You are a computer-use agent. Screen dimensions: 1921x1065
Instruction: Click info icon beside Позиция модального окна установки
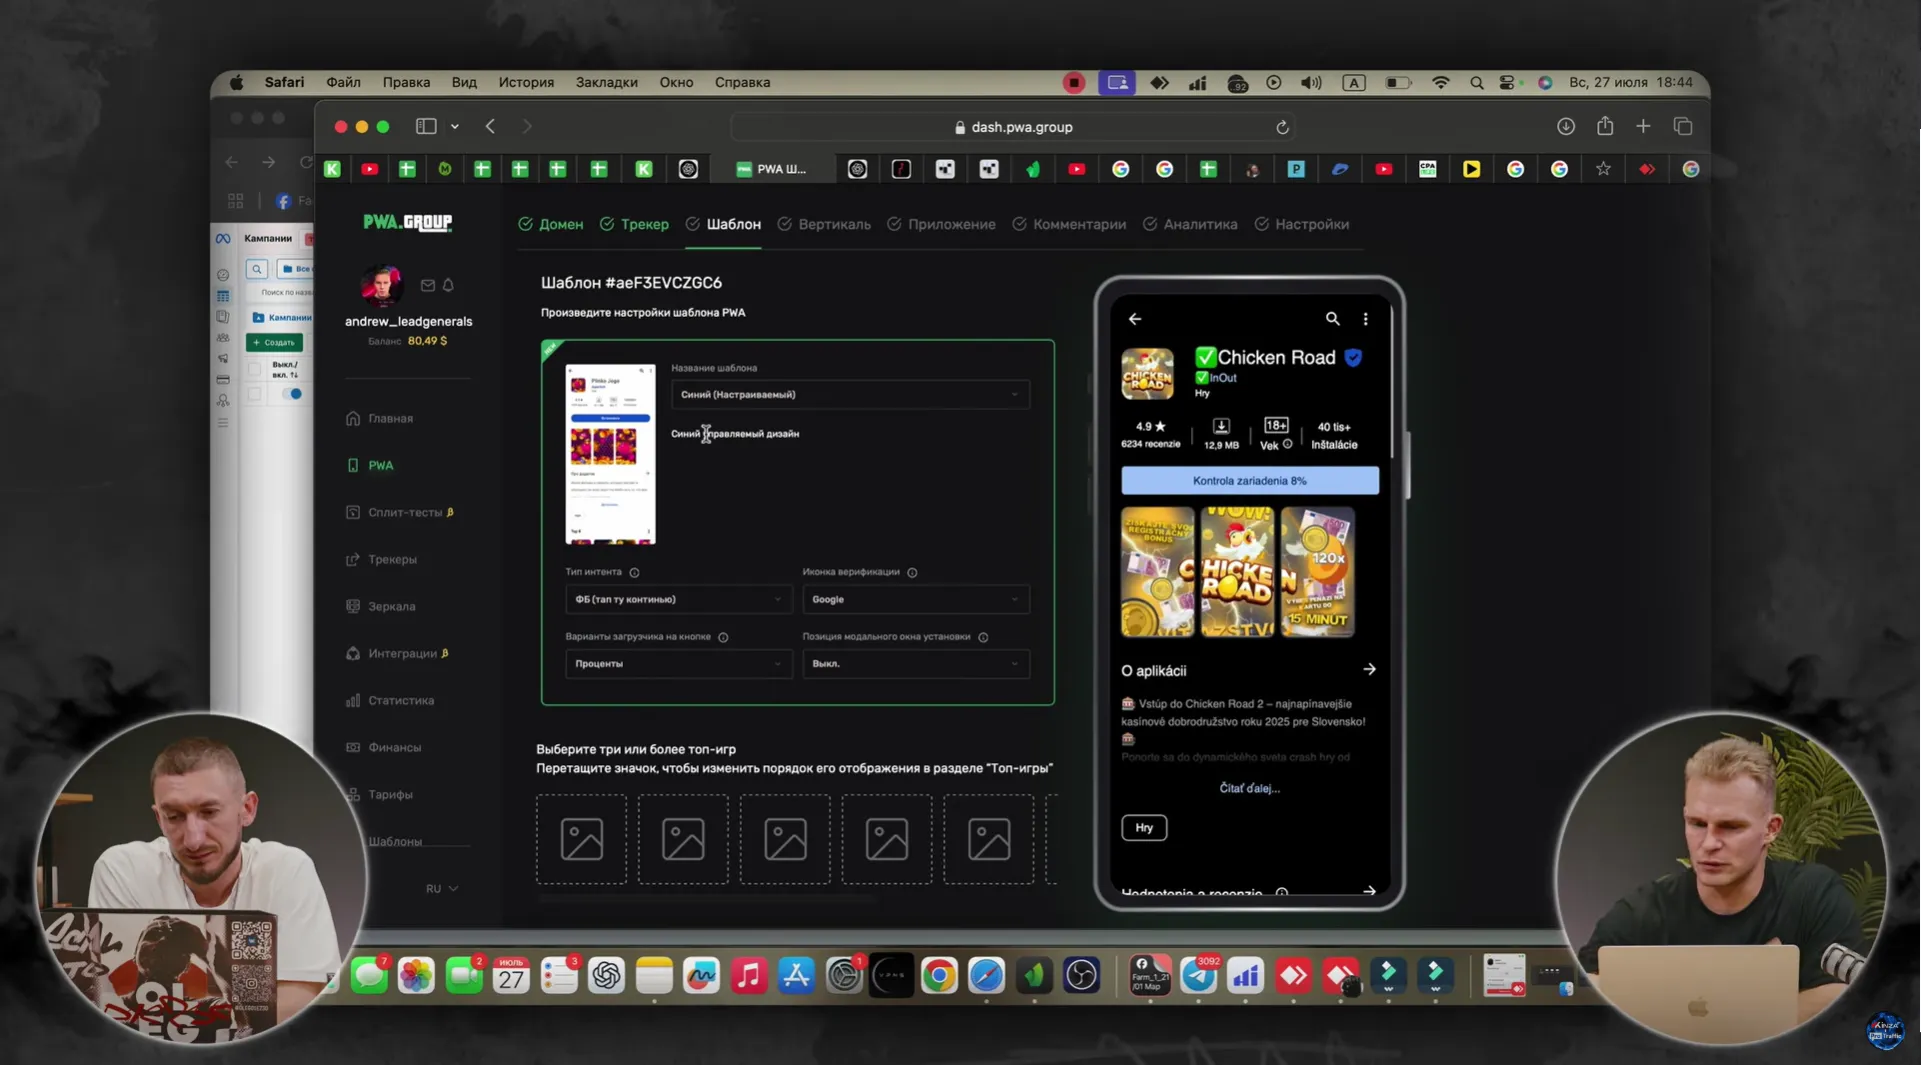pos(983,637)
